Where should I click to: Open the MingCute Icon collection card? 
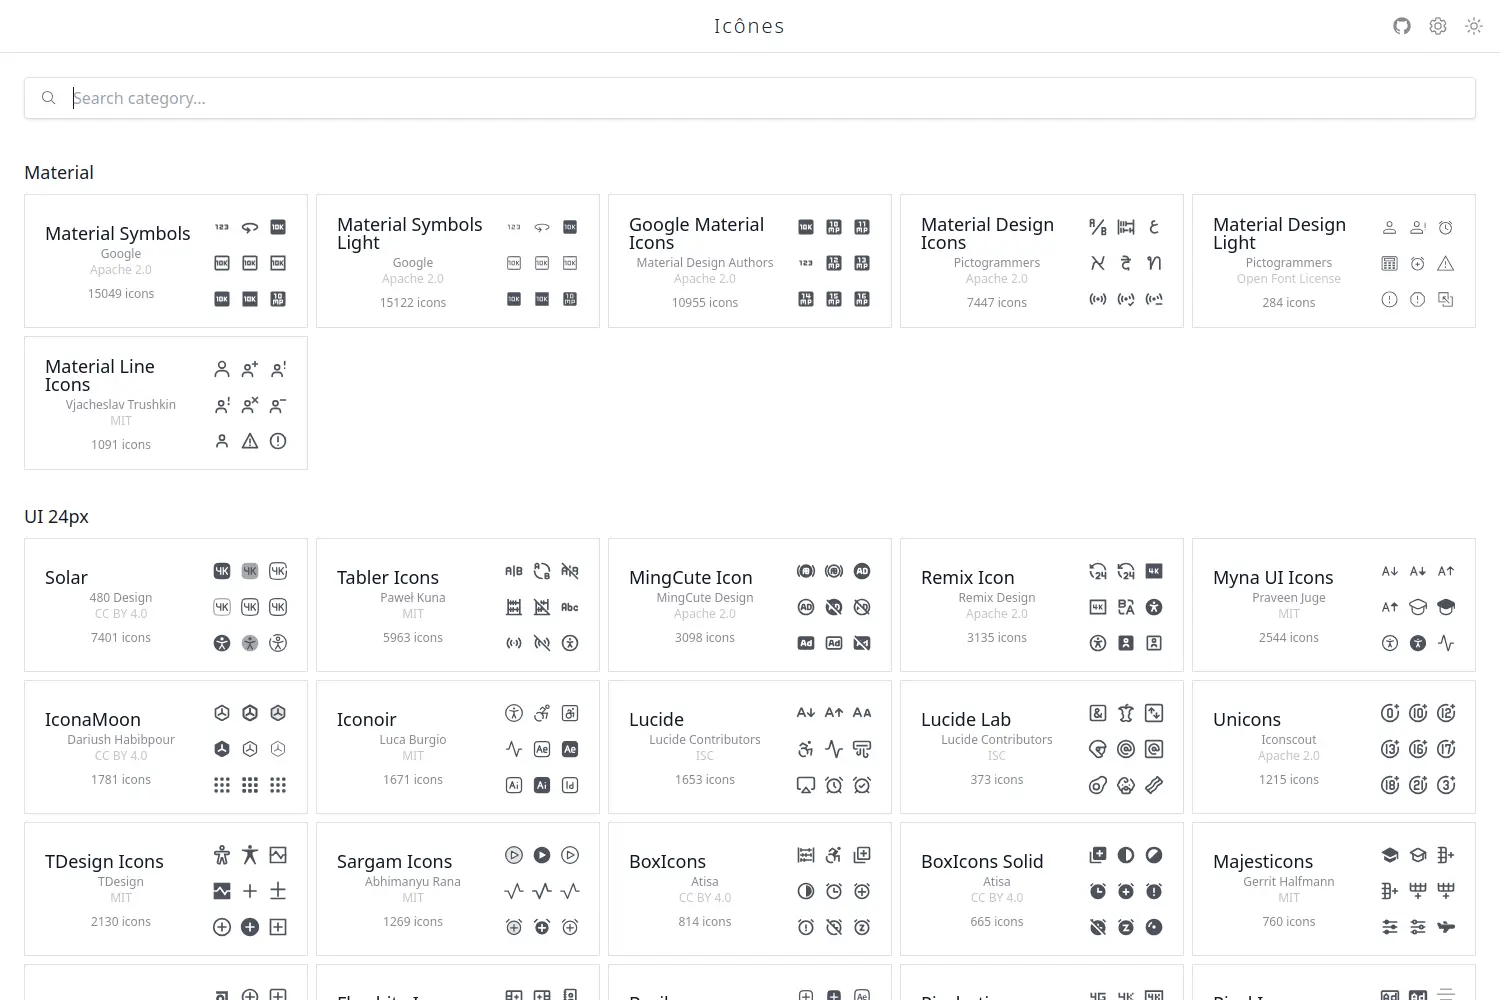(x=750, y=605)
